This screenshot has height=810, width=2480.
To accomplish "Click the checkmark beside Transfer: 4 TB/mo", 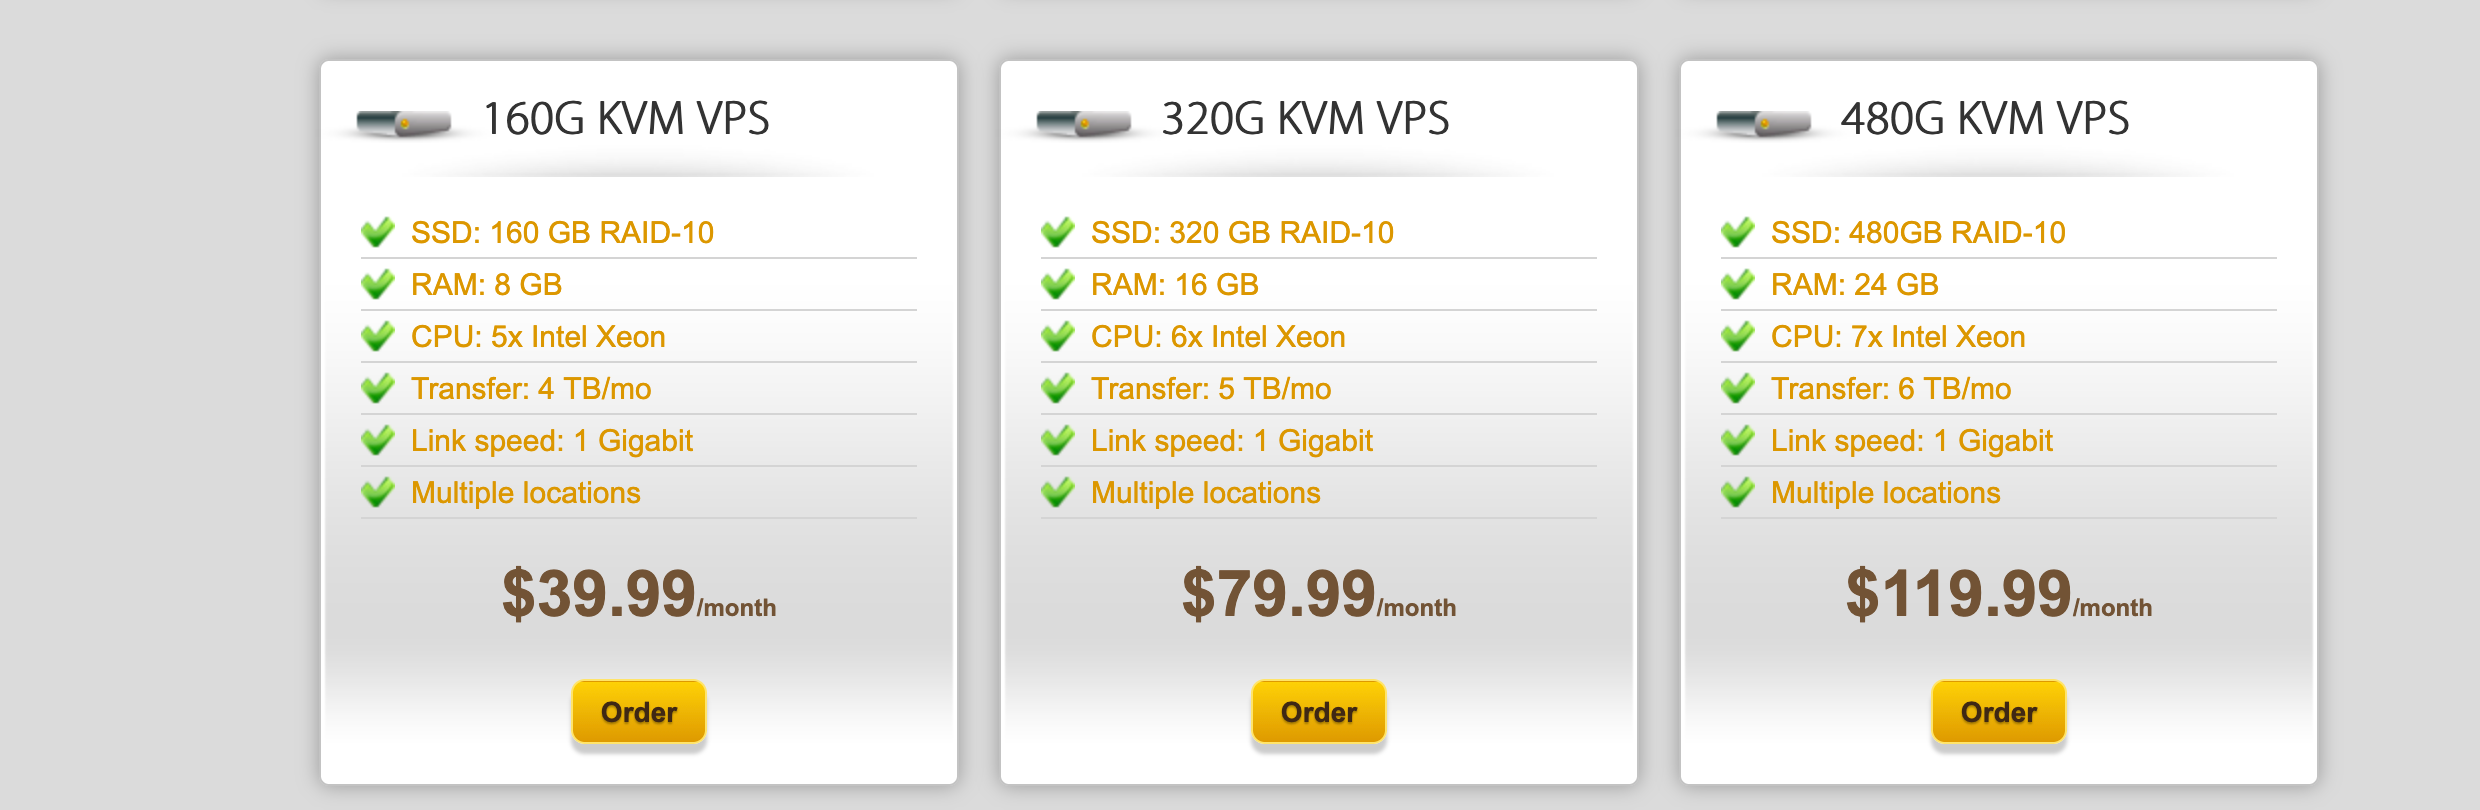I will point(378,389).
